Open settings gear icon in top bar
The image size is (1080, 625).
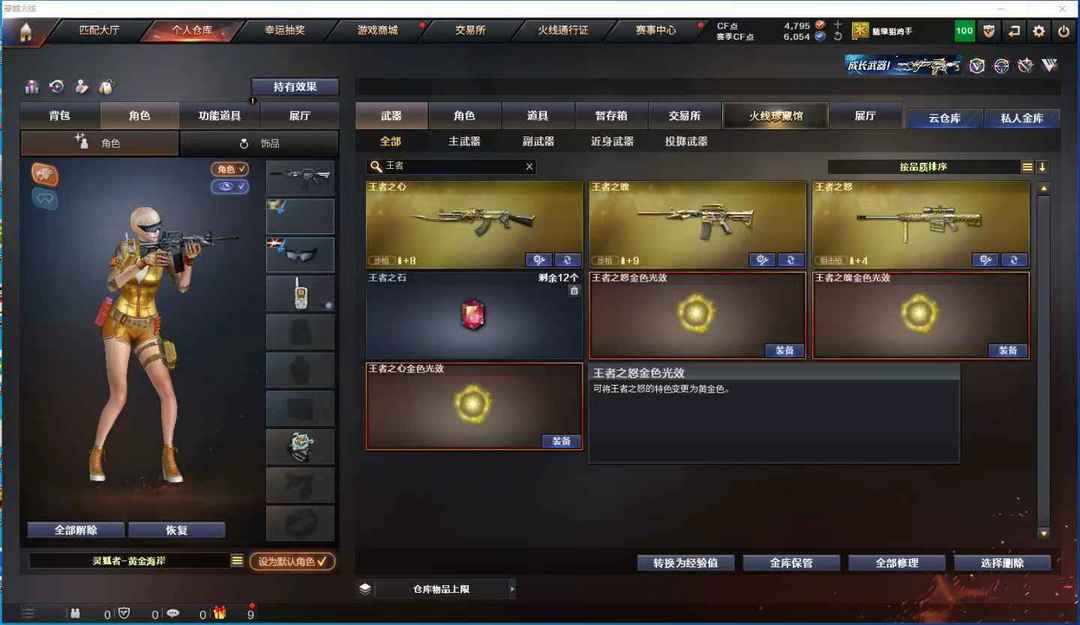[x=1039, y=31]
